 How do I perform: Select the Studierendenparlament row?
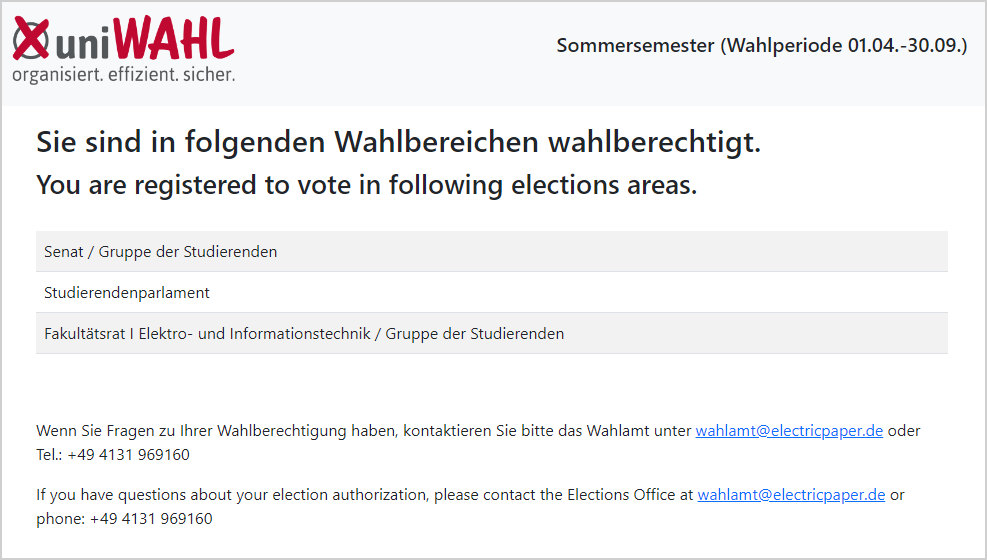click(x=492, y=293)
